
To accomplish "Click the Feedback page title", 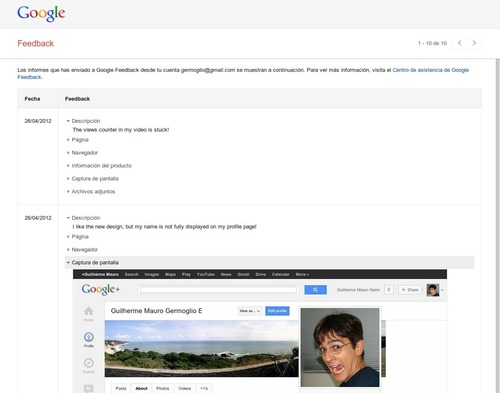I will pyautogui.click(x=36, y=43).
